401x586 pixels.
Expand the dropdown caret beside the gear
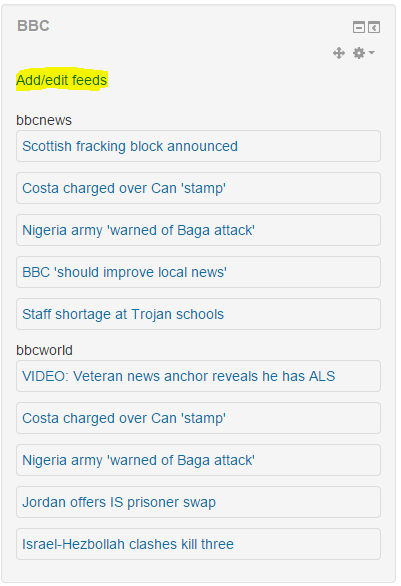(x=371, y=53)
